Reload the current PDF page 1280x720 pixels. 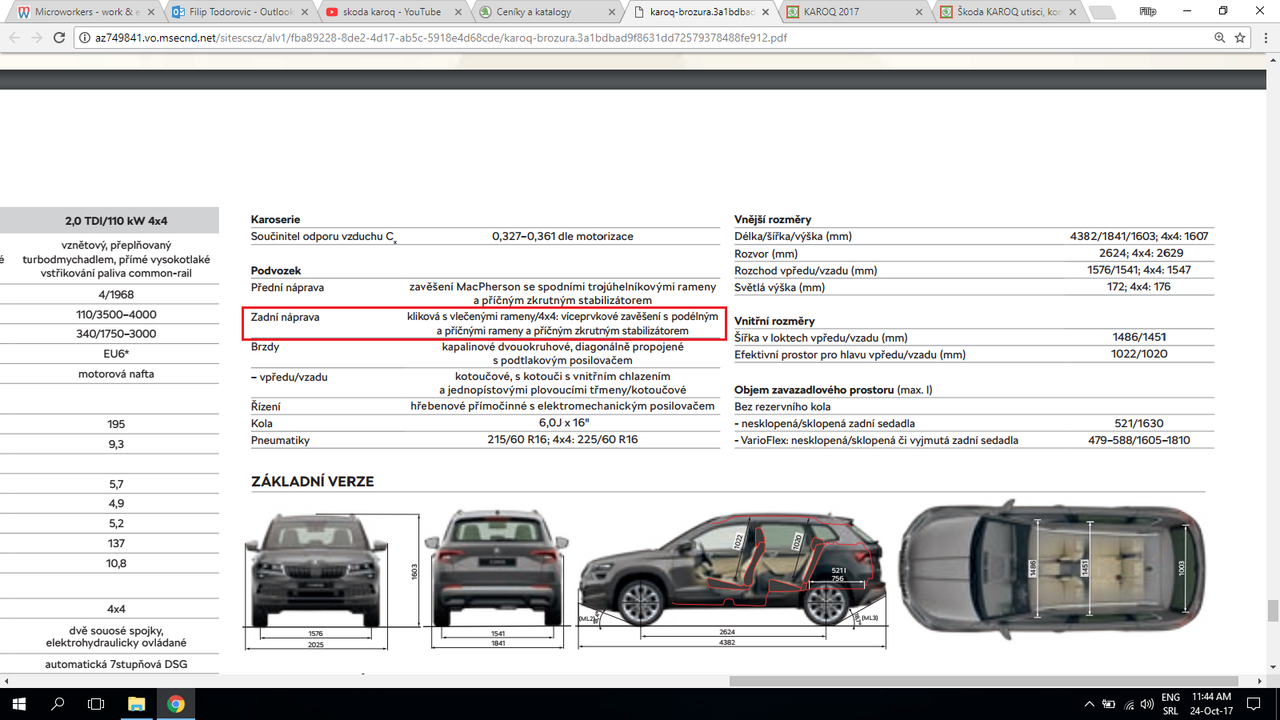61,37
